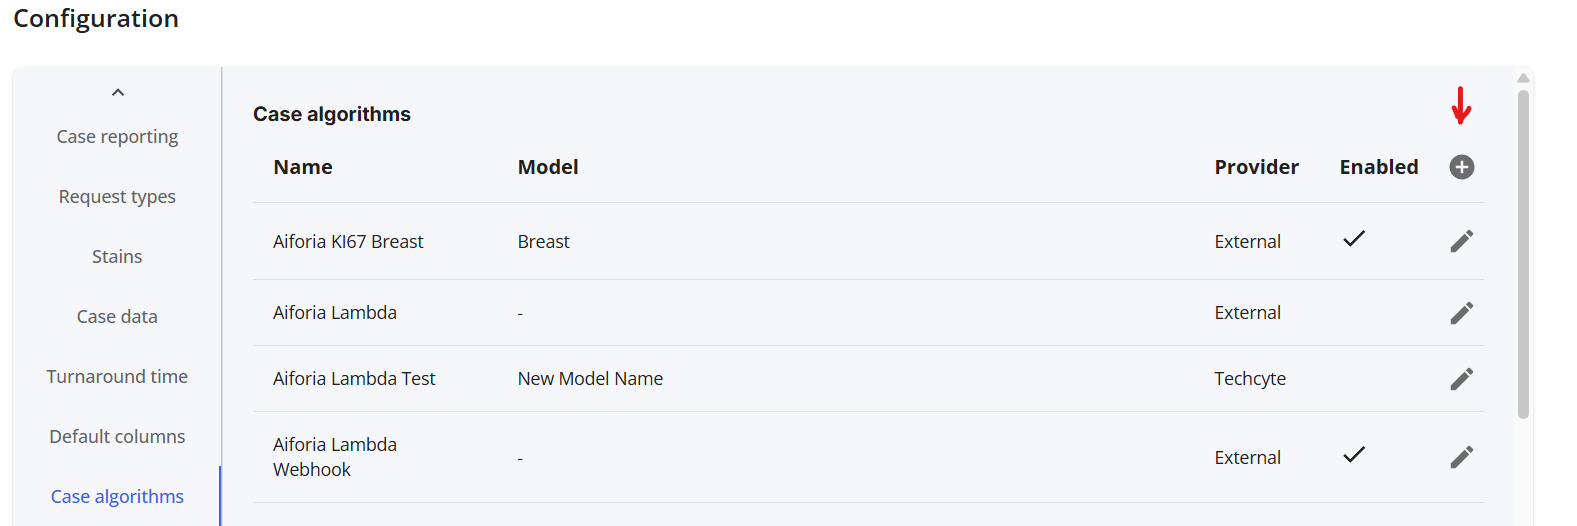Screen dimensions: 1577x526
Task: Select Case algorithms sidebar item
Action: 117,497
